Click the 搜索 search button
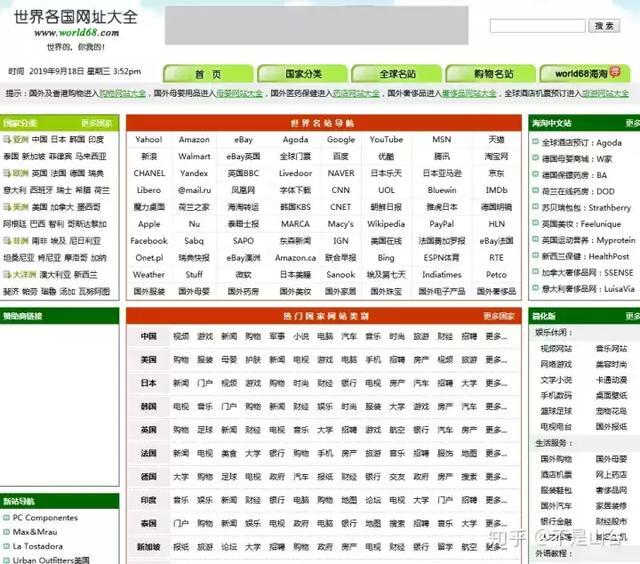The width and height of the screenshot is (640, 564). tap(604, 26)
